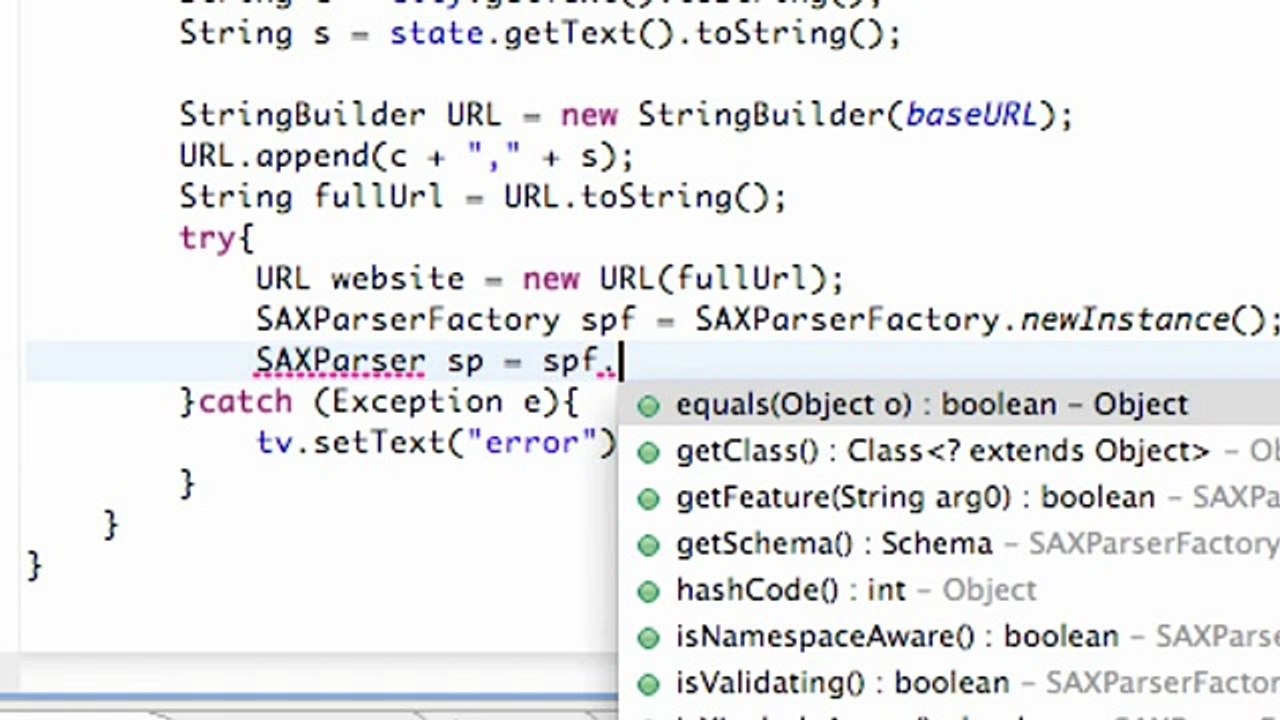Click green method icon beside isNamespaceAware

coord(649,638)
